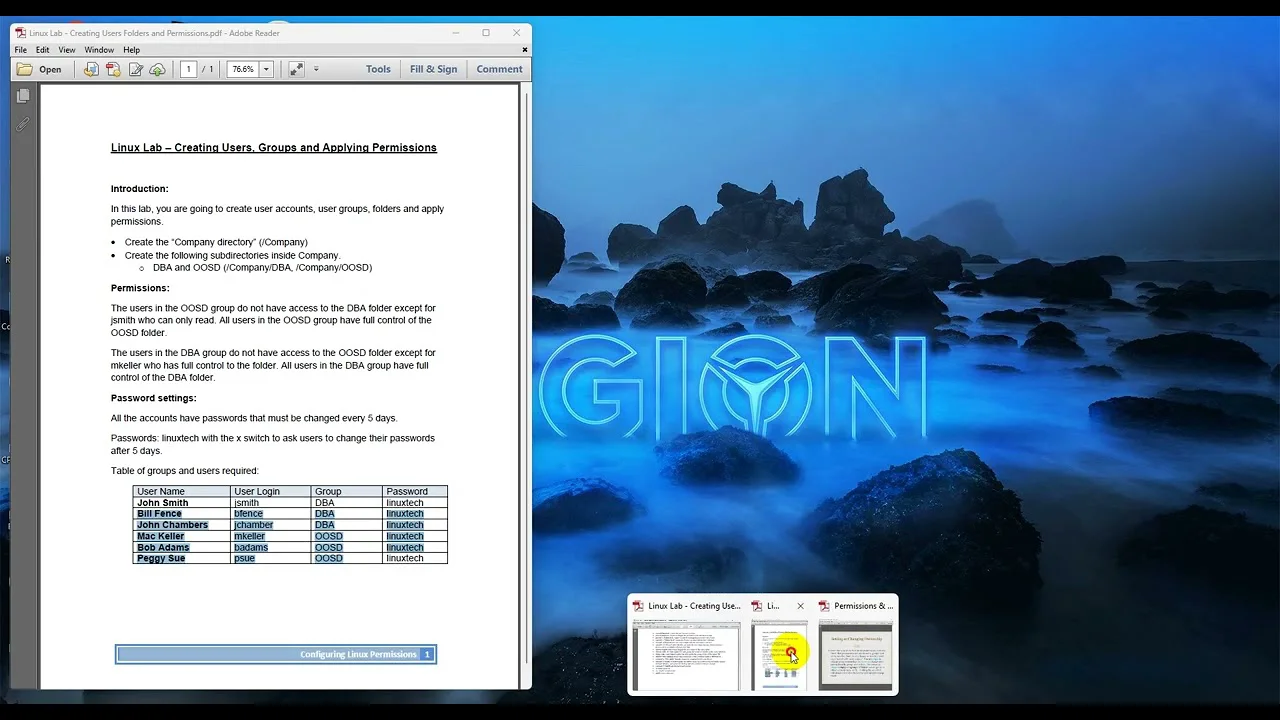Open the View menu
Viewport: 1280px width, 720px height.
click(67, 50)
